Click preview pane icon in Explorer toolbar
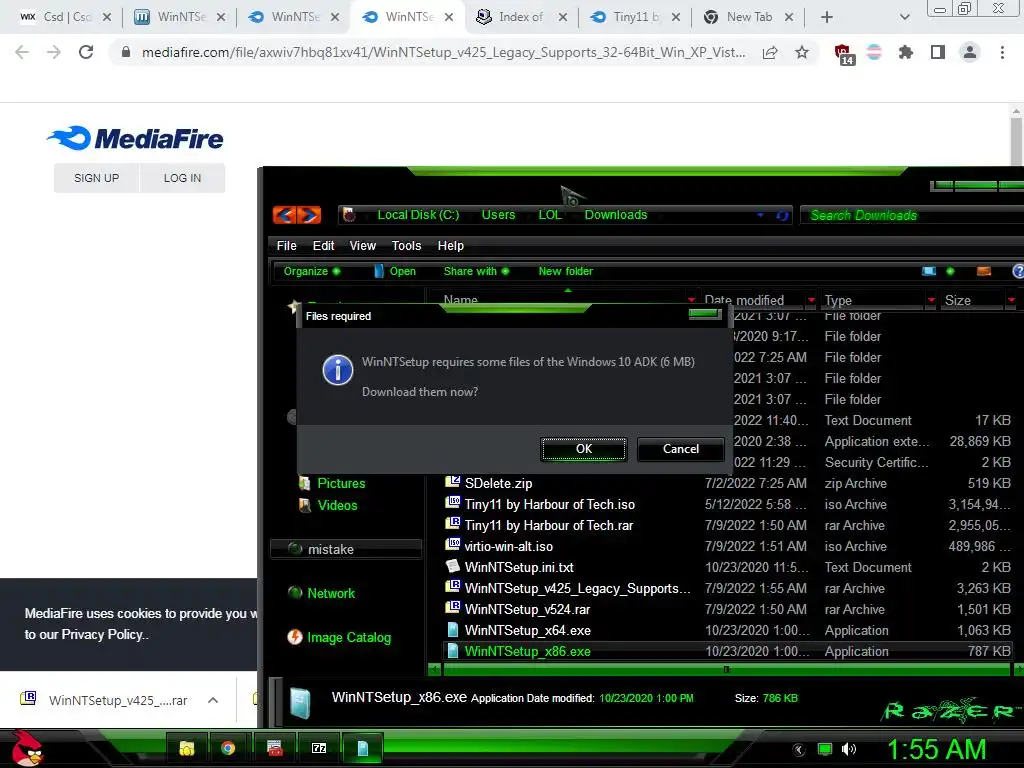The width and height of the screenshot is (1024, 768). click(x=984, y=271)
